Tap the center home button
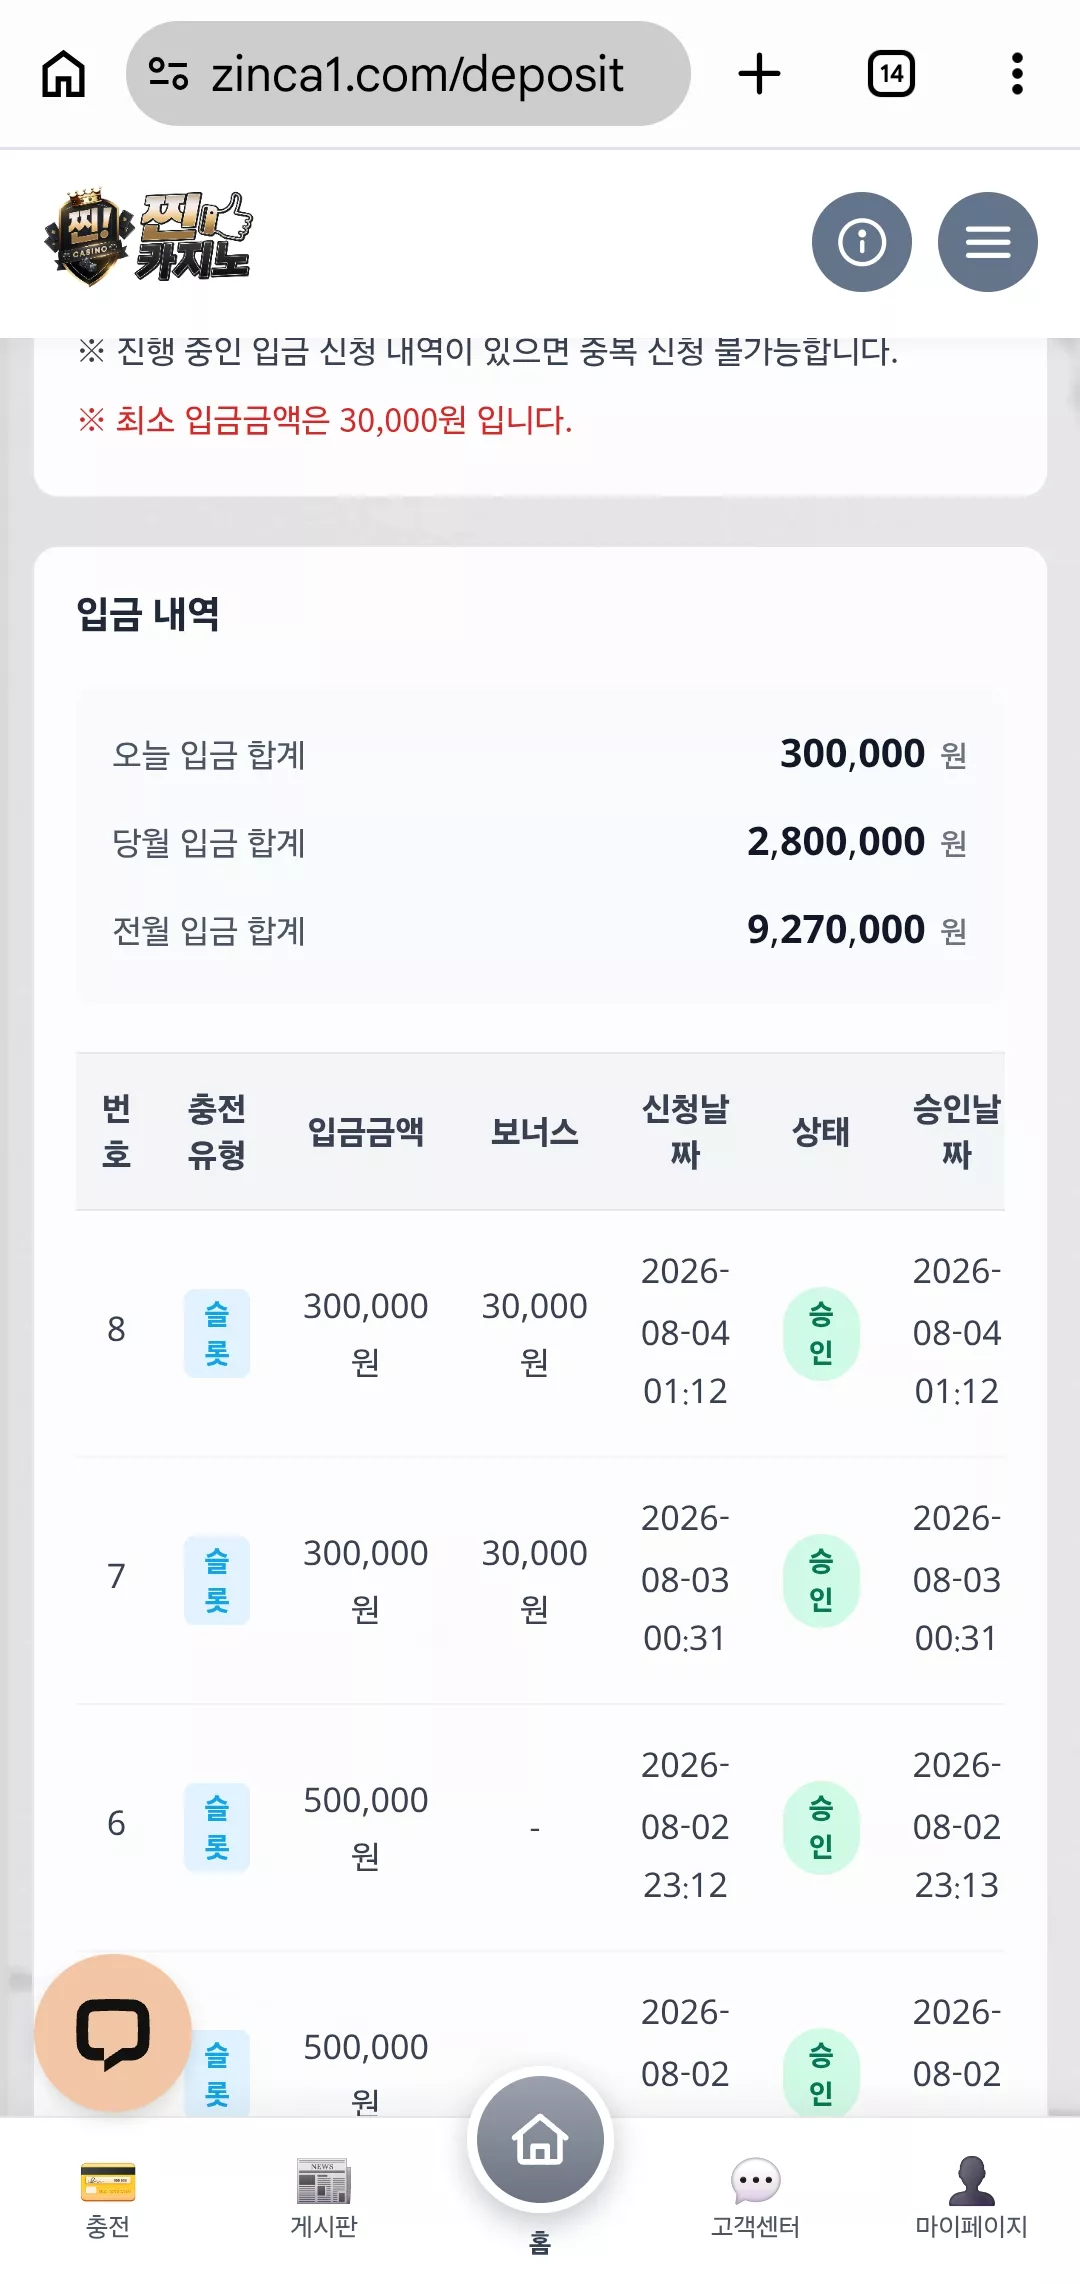This screenshot has height=2284, width=1080. point(540,2139)
